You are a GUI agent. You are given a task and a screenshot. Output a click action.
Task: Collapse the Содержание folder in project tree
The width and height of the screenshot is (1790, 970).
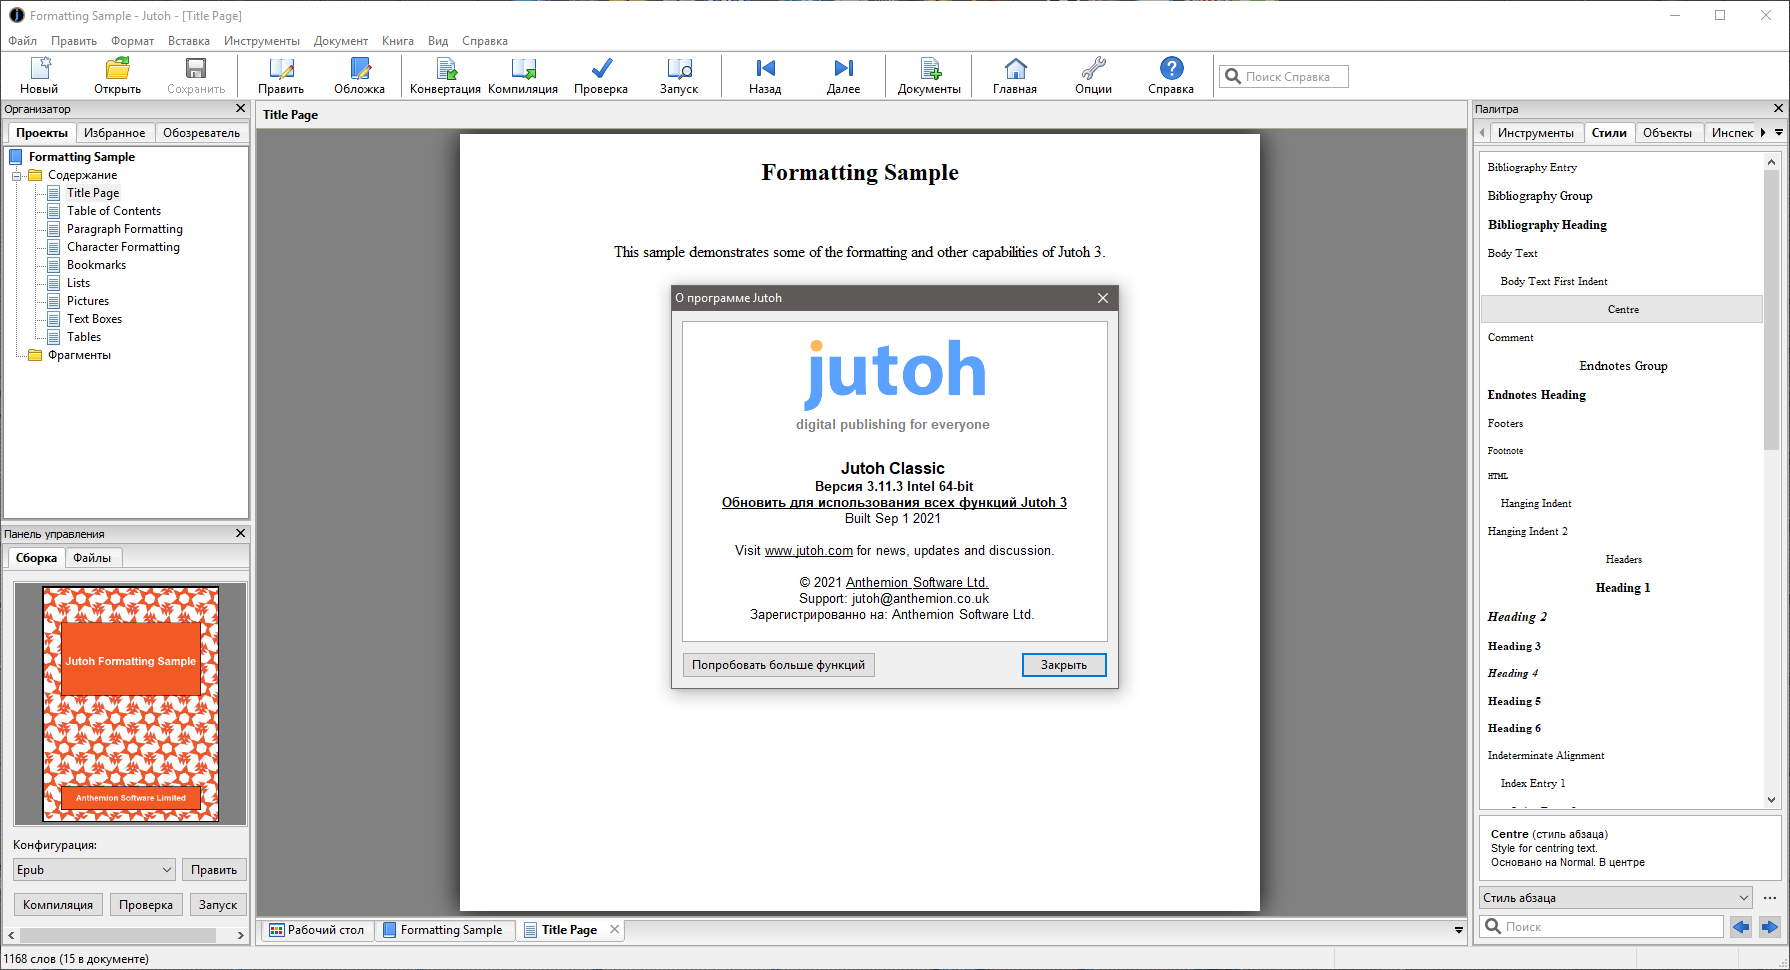[x=17, y=176]
